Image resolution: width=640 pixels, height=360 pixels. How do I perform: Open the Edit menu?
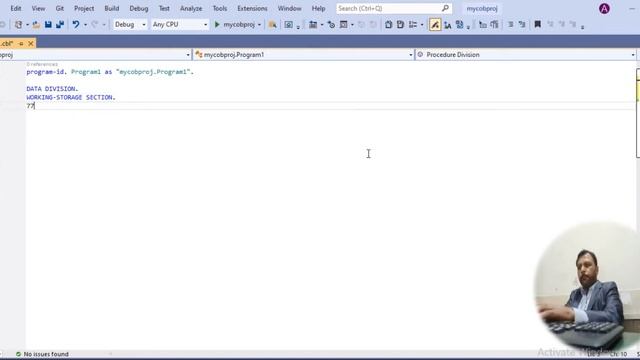pyautogui.click(x=16, y=9)
